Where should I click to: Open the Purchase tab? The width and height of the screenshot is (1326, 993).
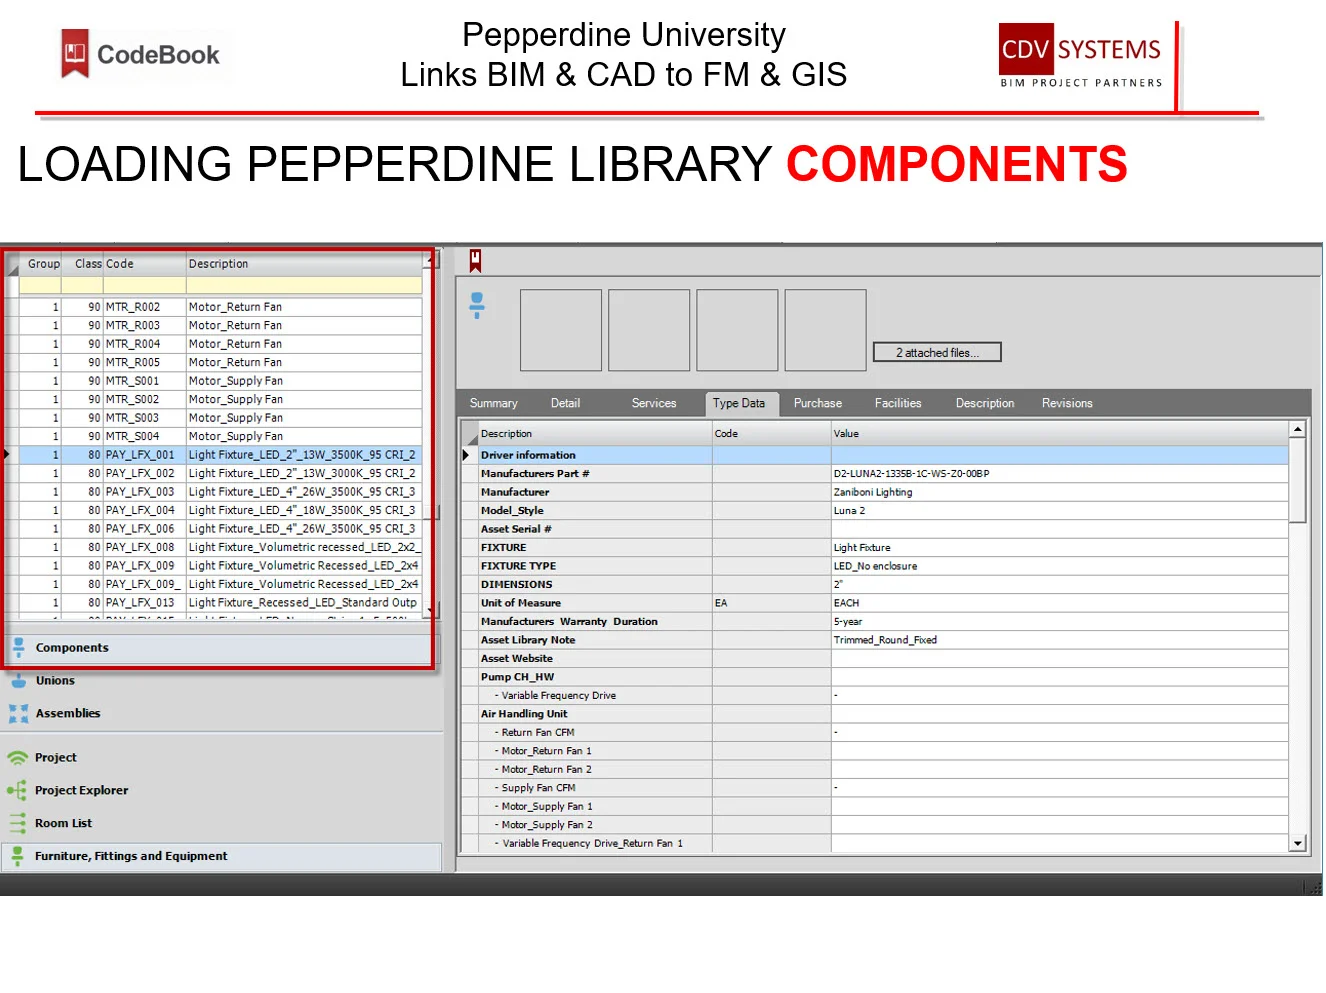pyautogui.click(x=818, y=403)
